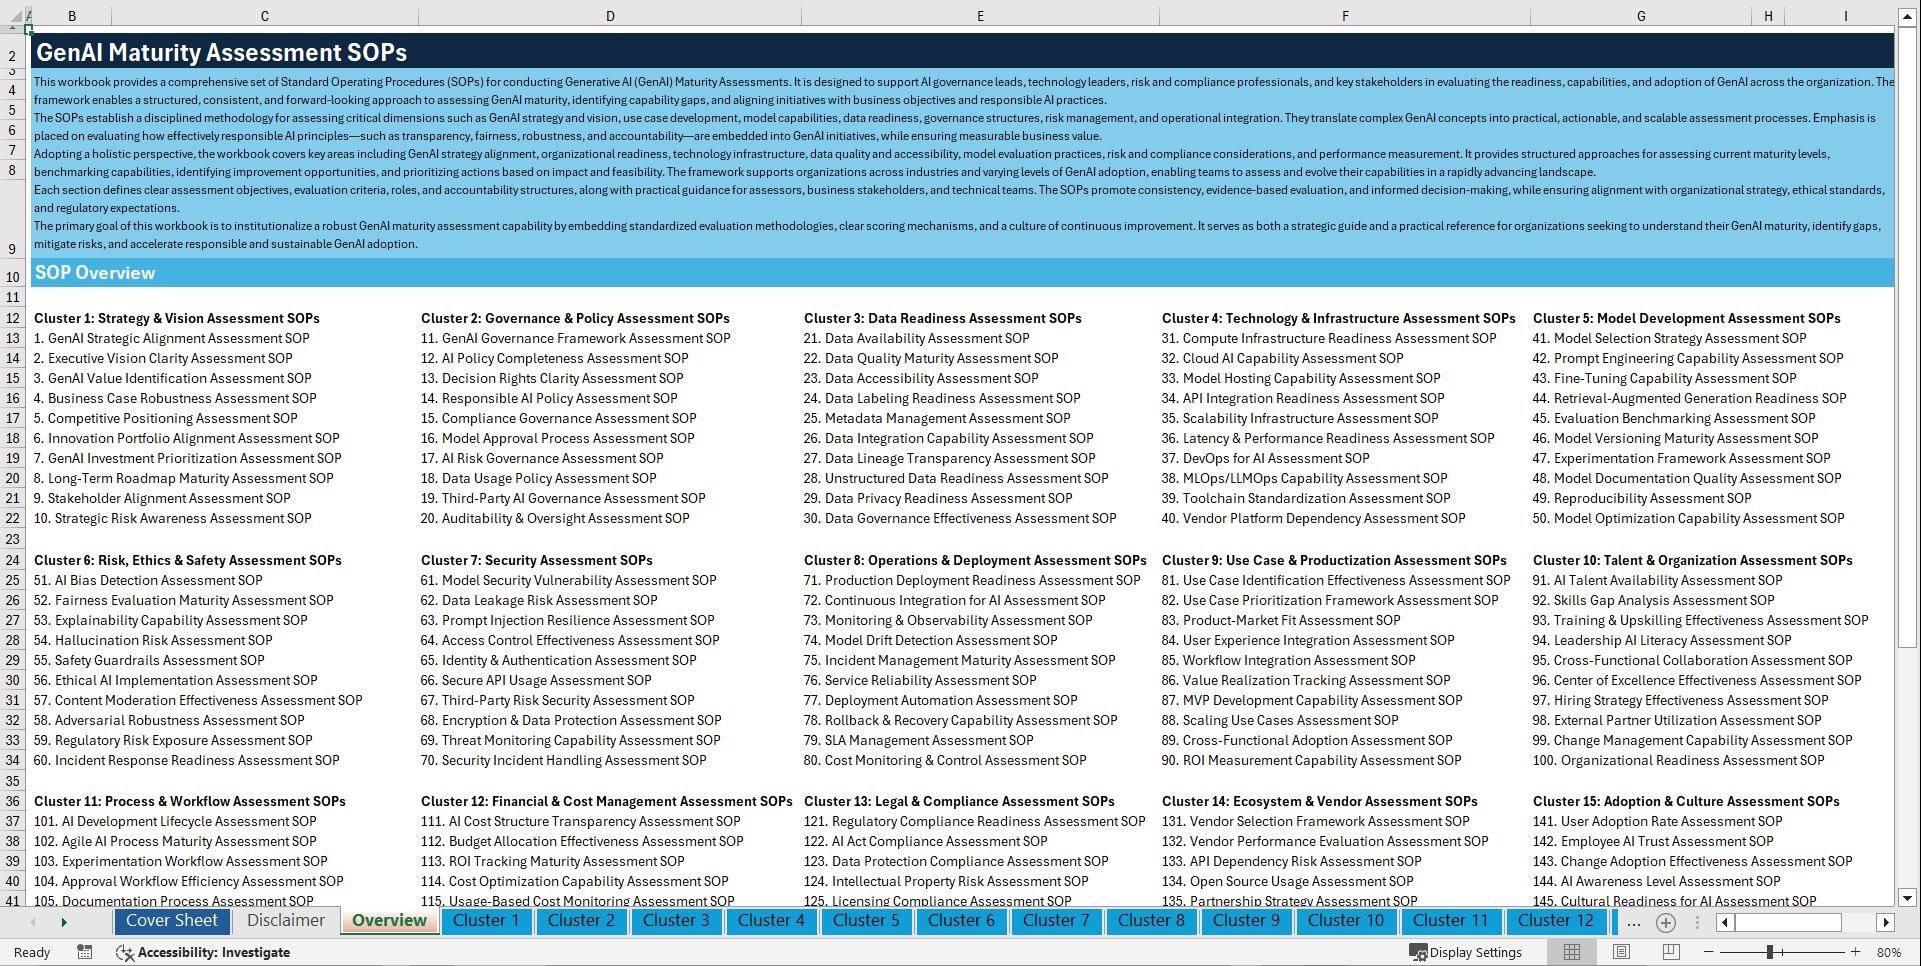This screenshot has width=1921, height=966.
Task: Switch to Page Layout view icon
Action: pyautogui.click(x=1622, y=952)
